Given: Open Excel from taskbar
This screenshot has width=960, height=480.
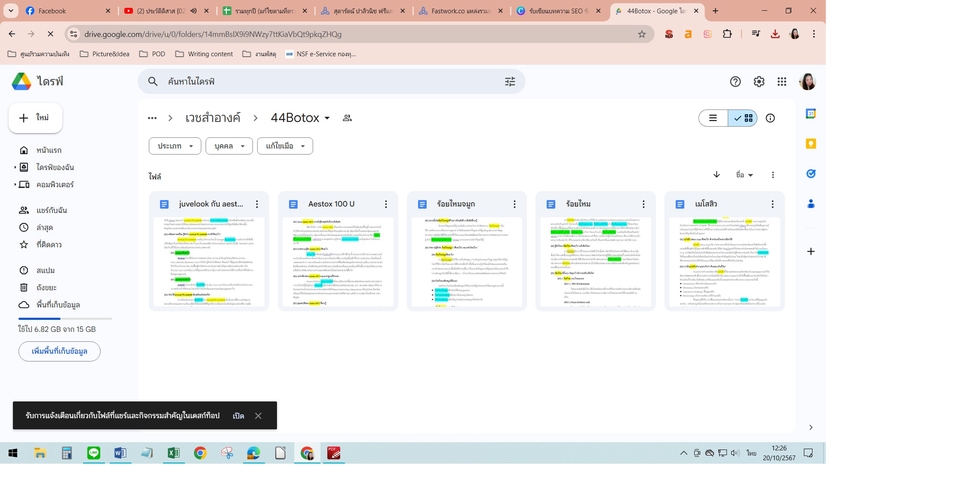Looking at the screenshot, I should pyautogui.click(x=173, y=453).
